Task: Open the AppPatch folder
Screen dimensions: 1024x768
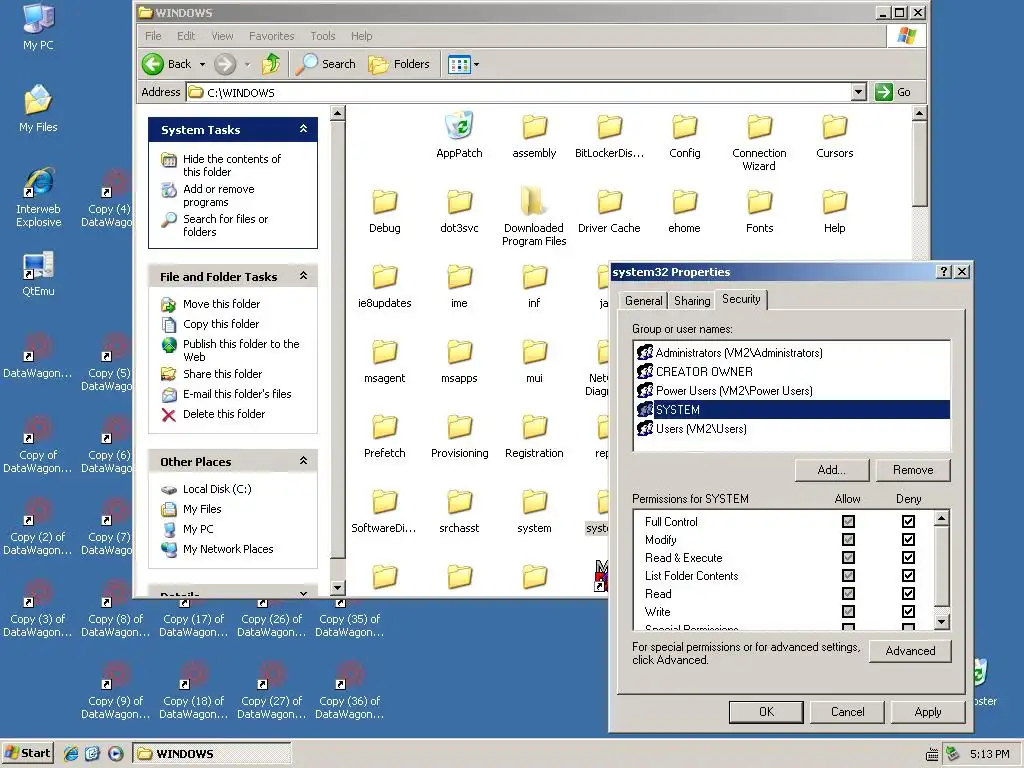Action: pos(459,135)
